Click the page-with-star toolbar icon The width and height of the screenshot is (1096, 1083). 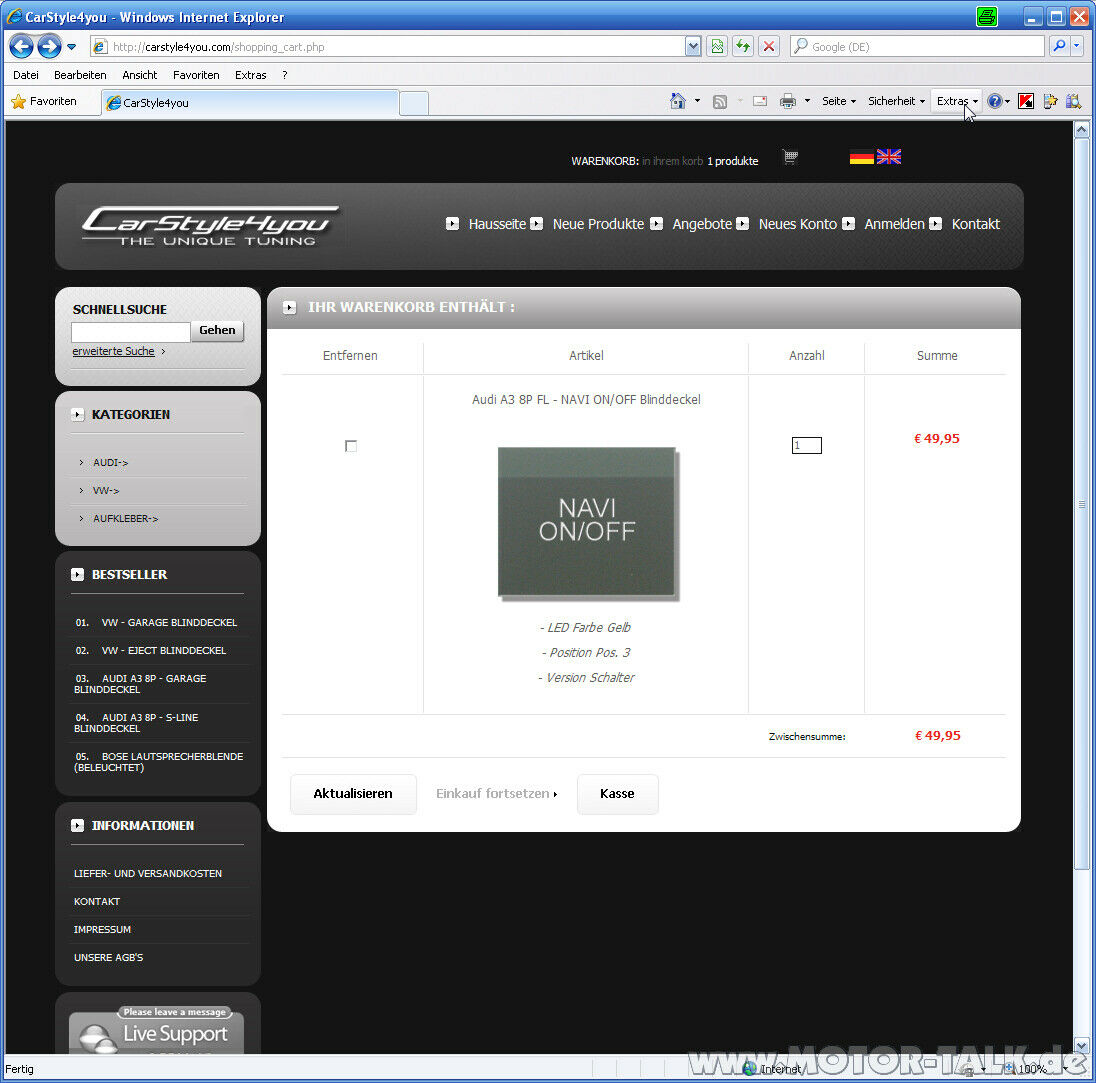(1050, 101)
